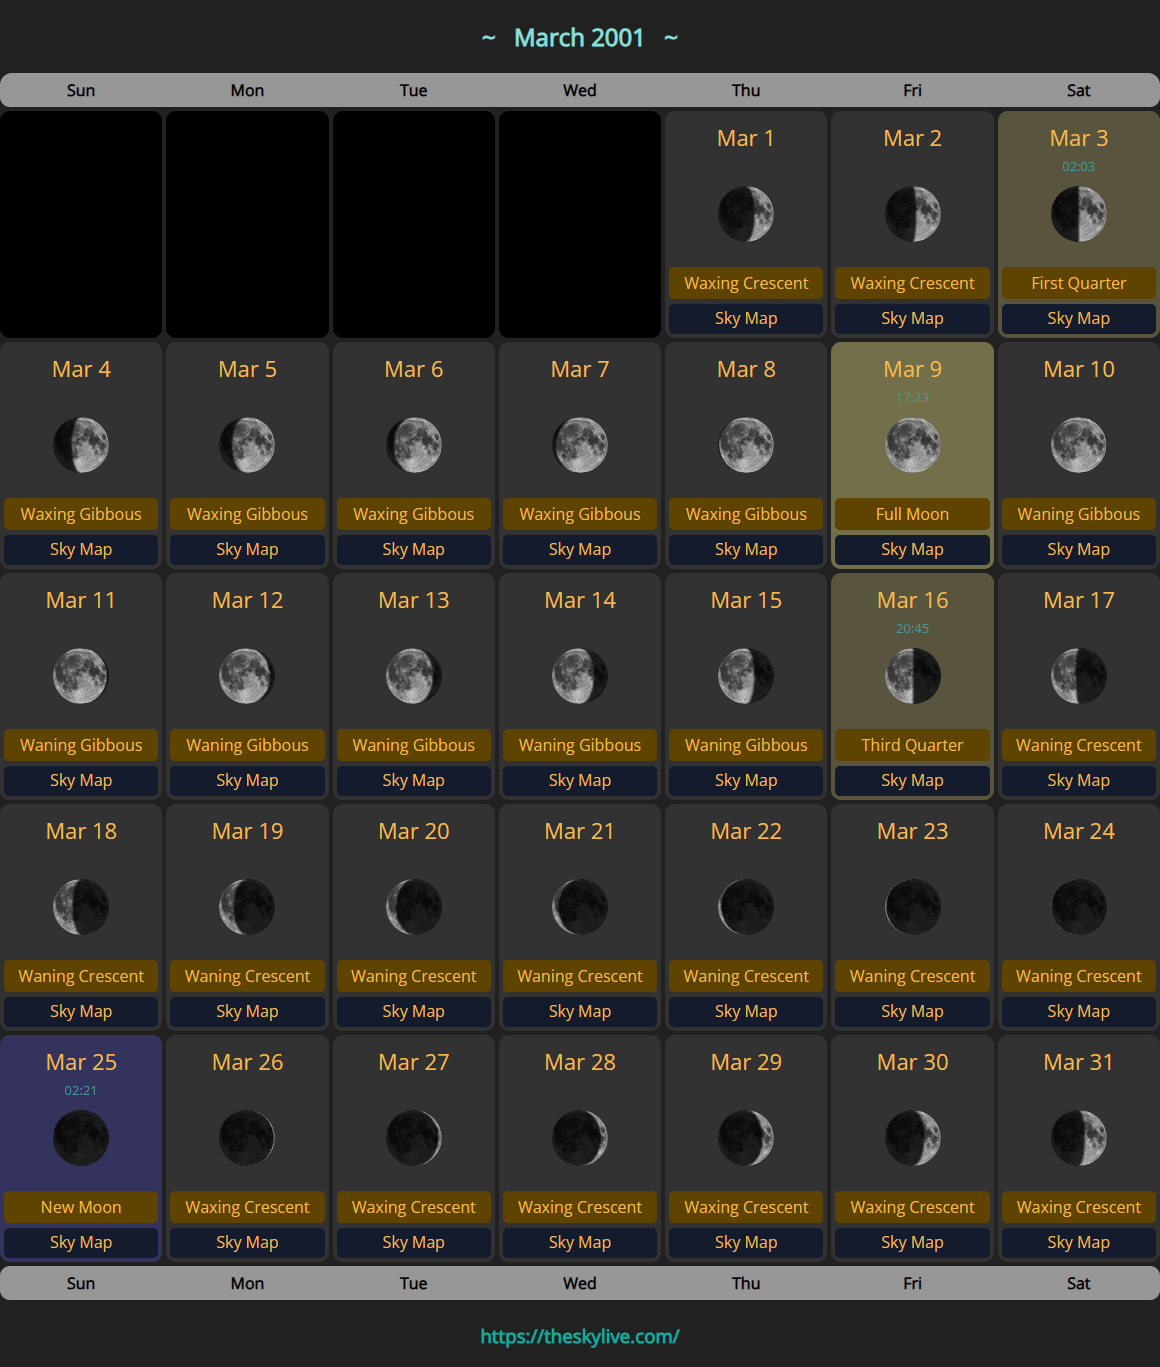The width and height of the screenshot is (1160, 1367).
Task: Click the First Quarter label on Mar 3
Action: click(x=1078, y=283)
